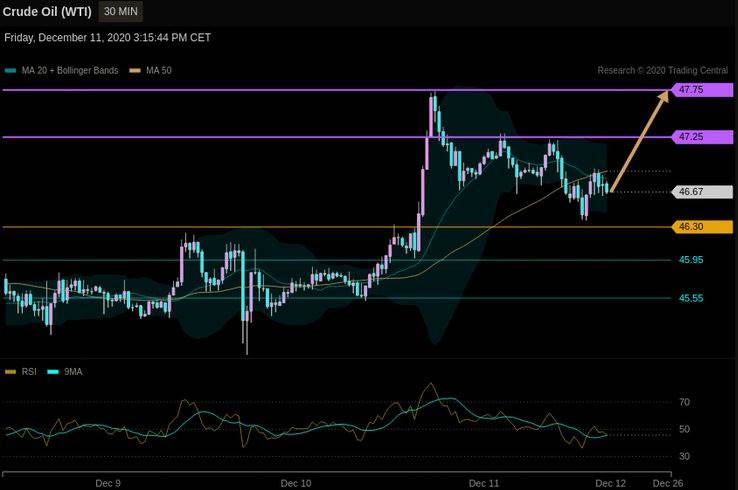
Task: Click the MA 20 + Bollinger Bands legend swatch
Action: (x=10, y=71)
